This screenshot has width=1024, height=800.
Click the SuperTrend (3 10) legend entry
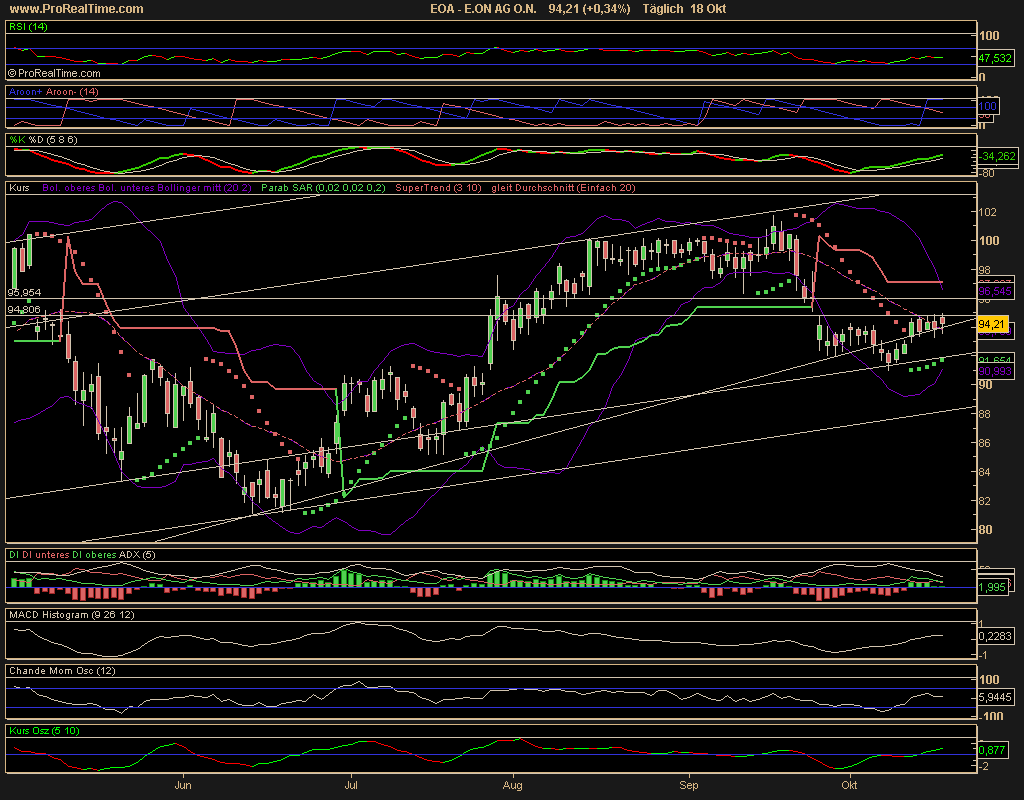point(438,188)
